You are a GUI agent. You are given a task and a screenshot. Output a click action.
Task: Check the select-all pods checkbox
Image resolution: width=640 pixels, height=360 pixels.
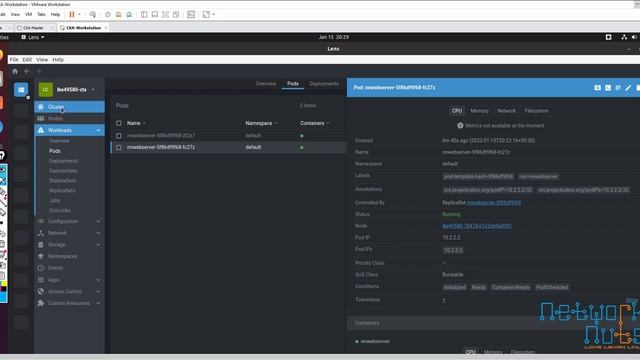(119, 123)
